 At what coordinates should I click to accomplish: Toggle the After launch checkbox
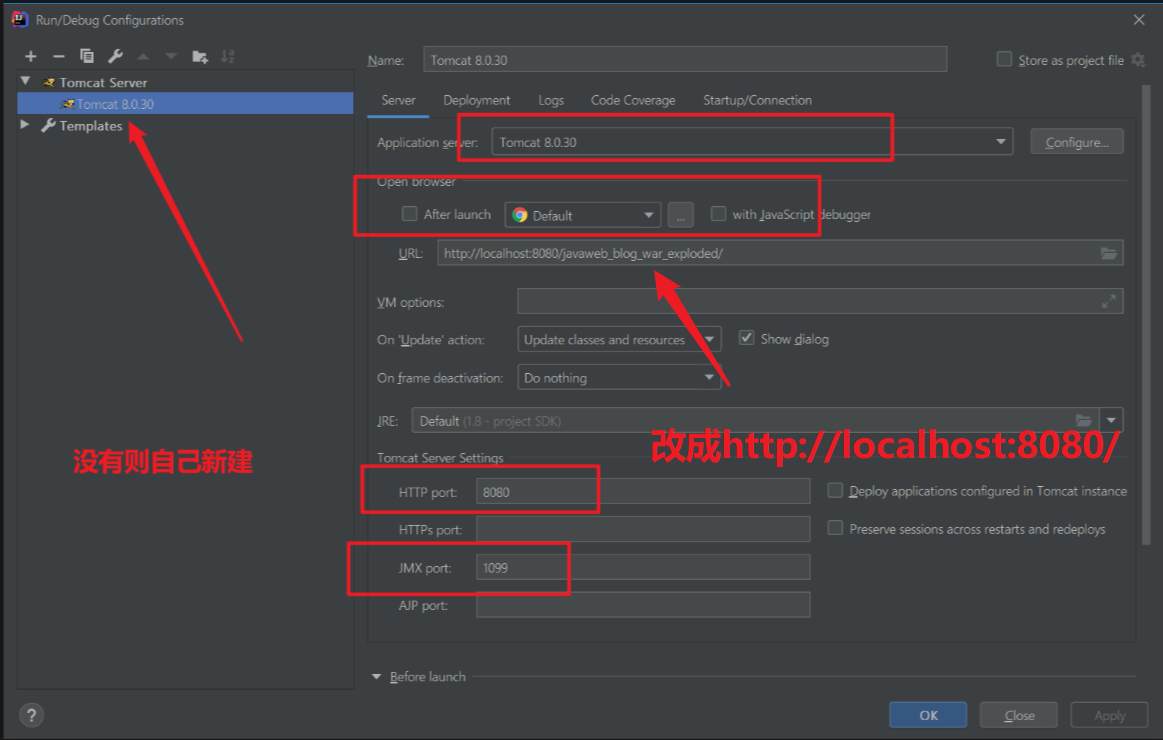pos(409,214)
